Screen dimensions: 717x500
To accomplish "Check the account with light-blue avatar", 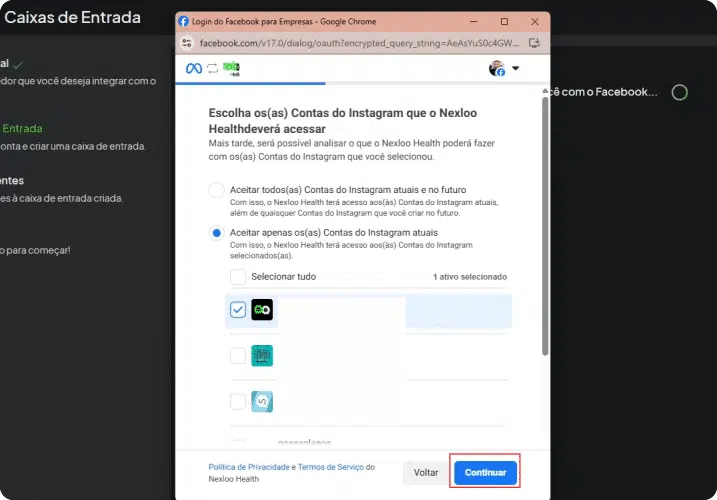I will [238, 402].
